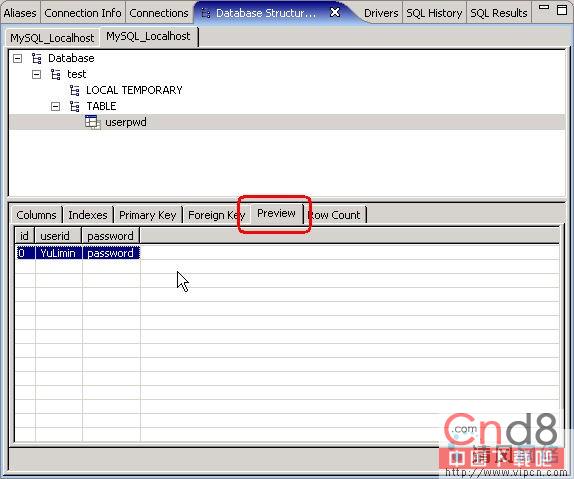Close the Database Structure view tab
Viewport: 574px width, 479px height.
(335, 12)
